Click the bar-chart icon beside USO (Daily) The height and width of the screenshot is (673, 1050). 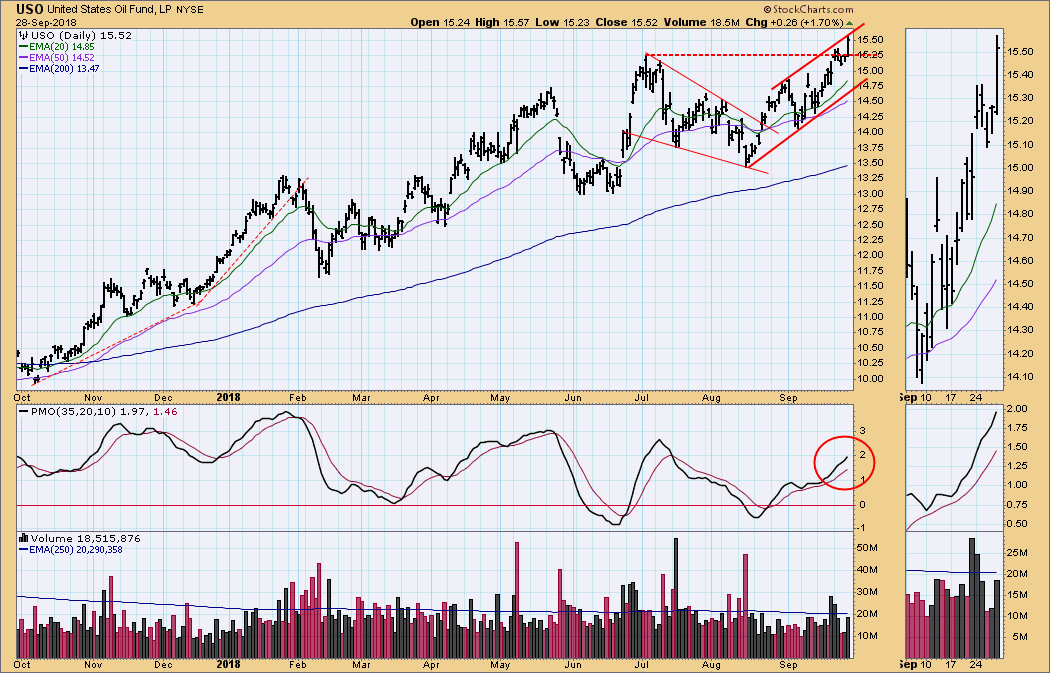[24, 35]
